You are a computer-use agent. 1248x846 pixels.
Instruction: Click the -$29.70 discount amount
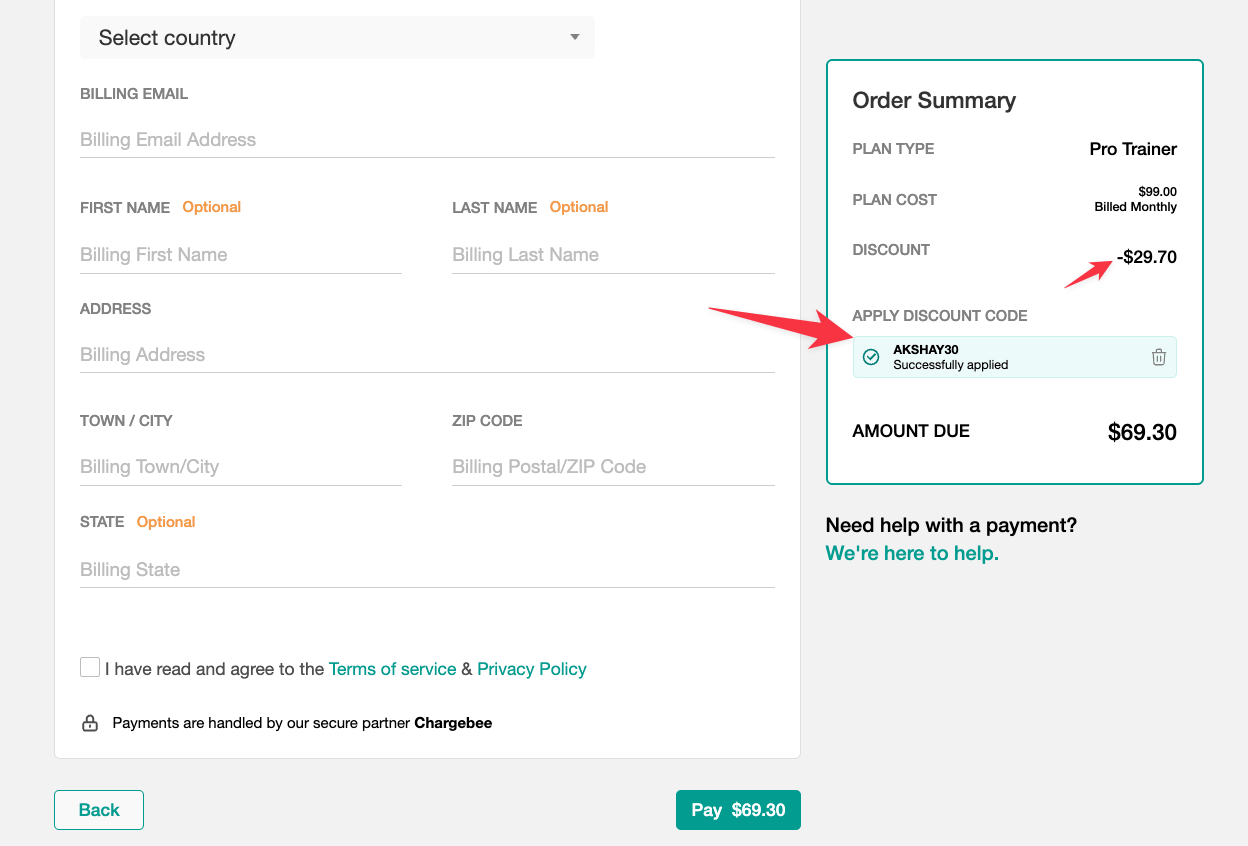(x=1147, y=257)
